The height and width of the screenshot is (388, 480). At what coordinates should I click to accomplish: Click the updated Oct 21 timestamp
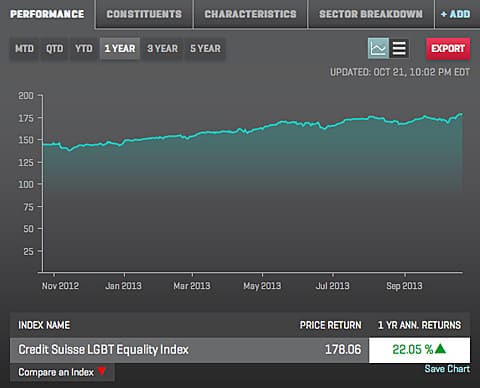[400, 72]
